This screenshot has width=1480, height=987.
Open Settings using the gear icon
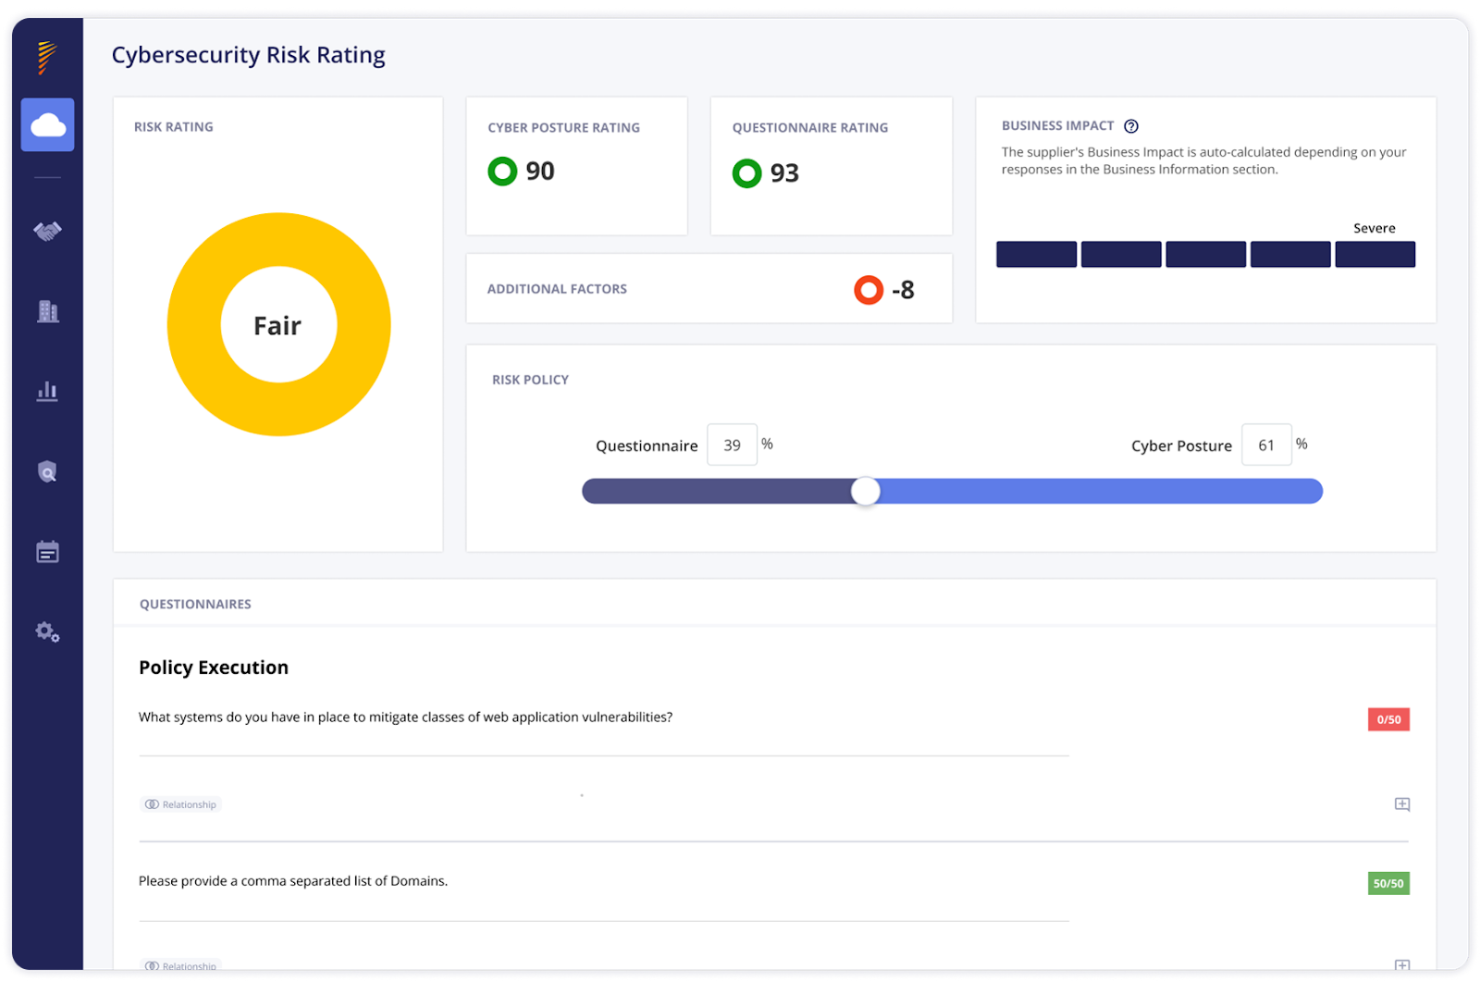46,631
